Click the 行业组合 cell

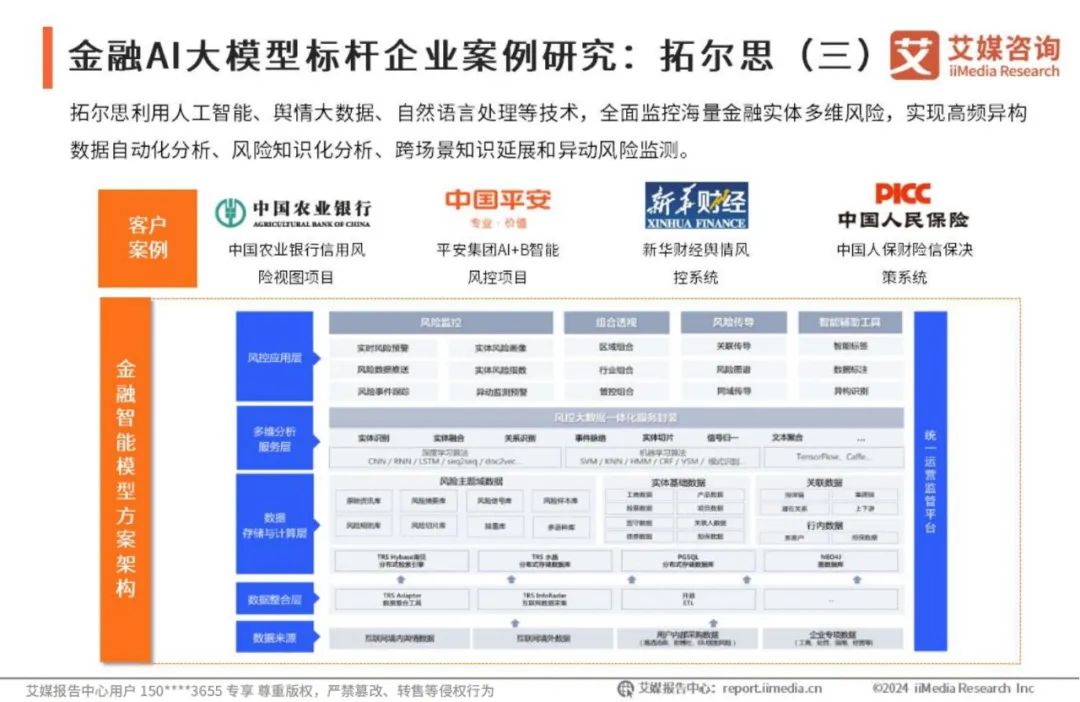[x=616, y=370]
